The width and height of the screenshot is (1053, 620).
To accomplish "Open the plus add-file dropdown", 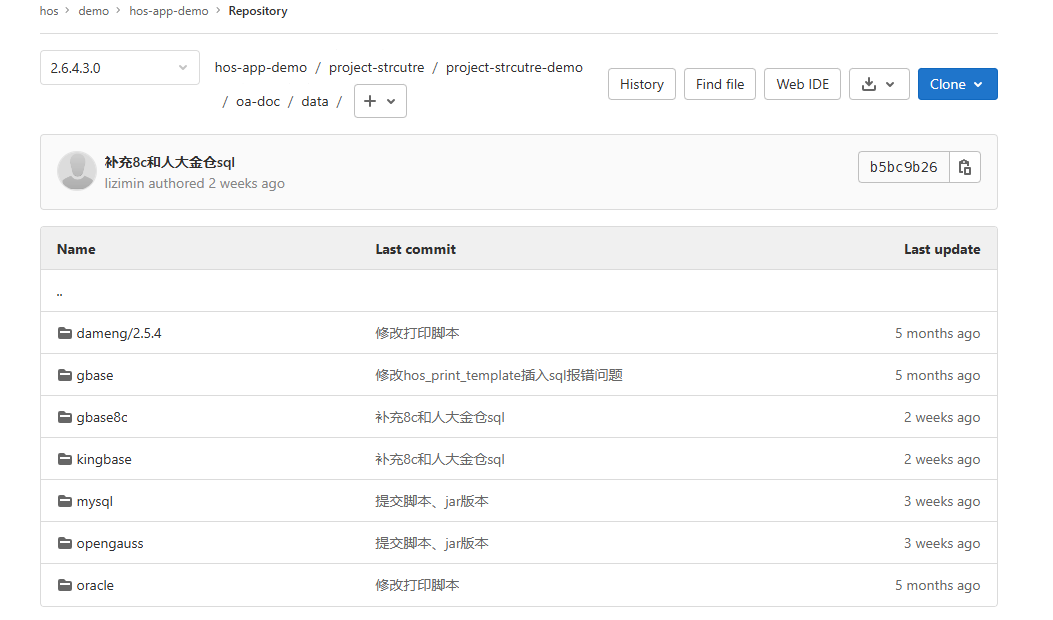I will coord(380,102).
